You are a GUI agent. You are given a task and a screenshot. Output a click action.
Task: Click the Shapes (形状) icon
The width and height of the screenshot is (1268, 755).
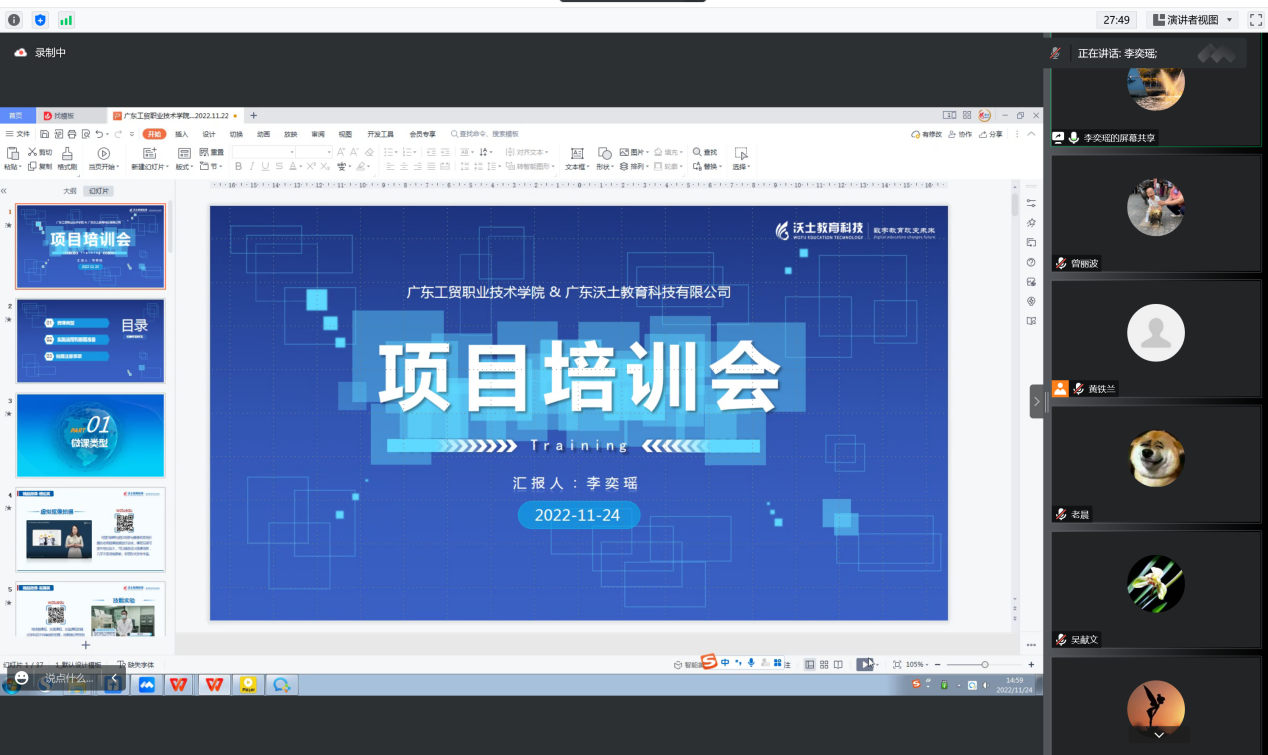604,153
